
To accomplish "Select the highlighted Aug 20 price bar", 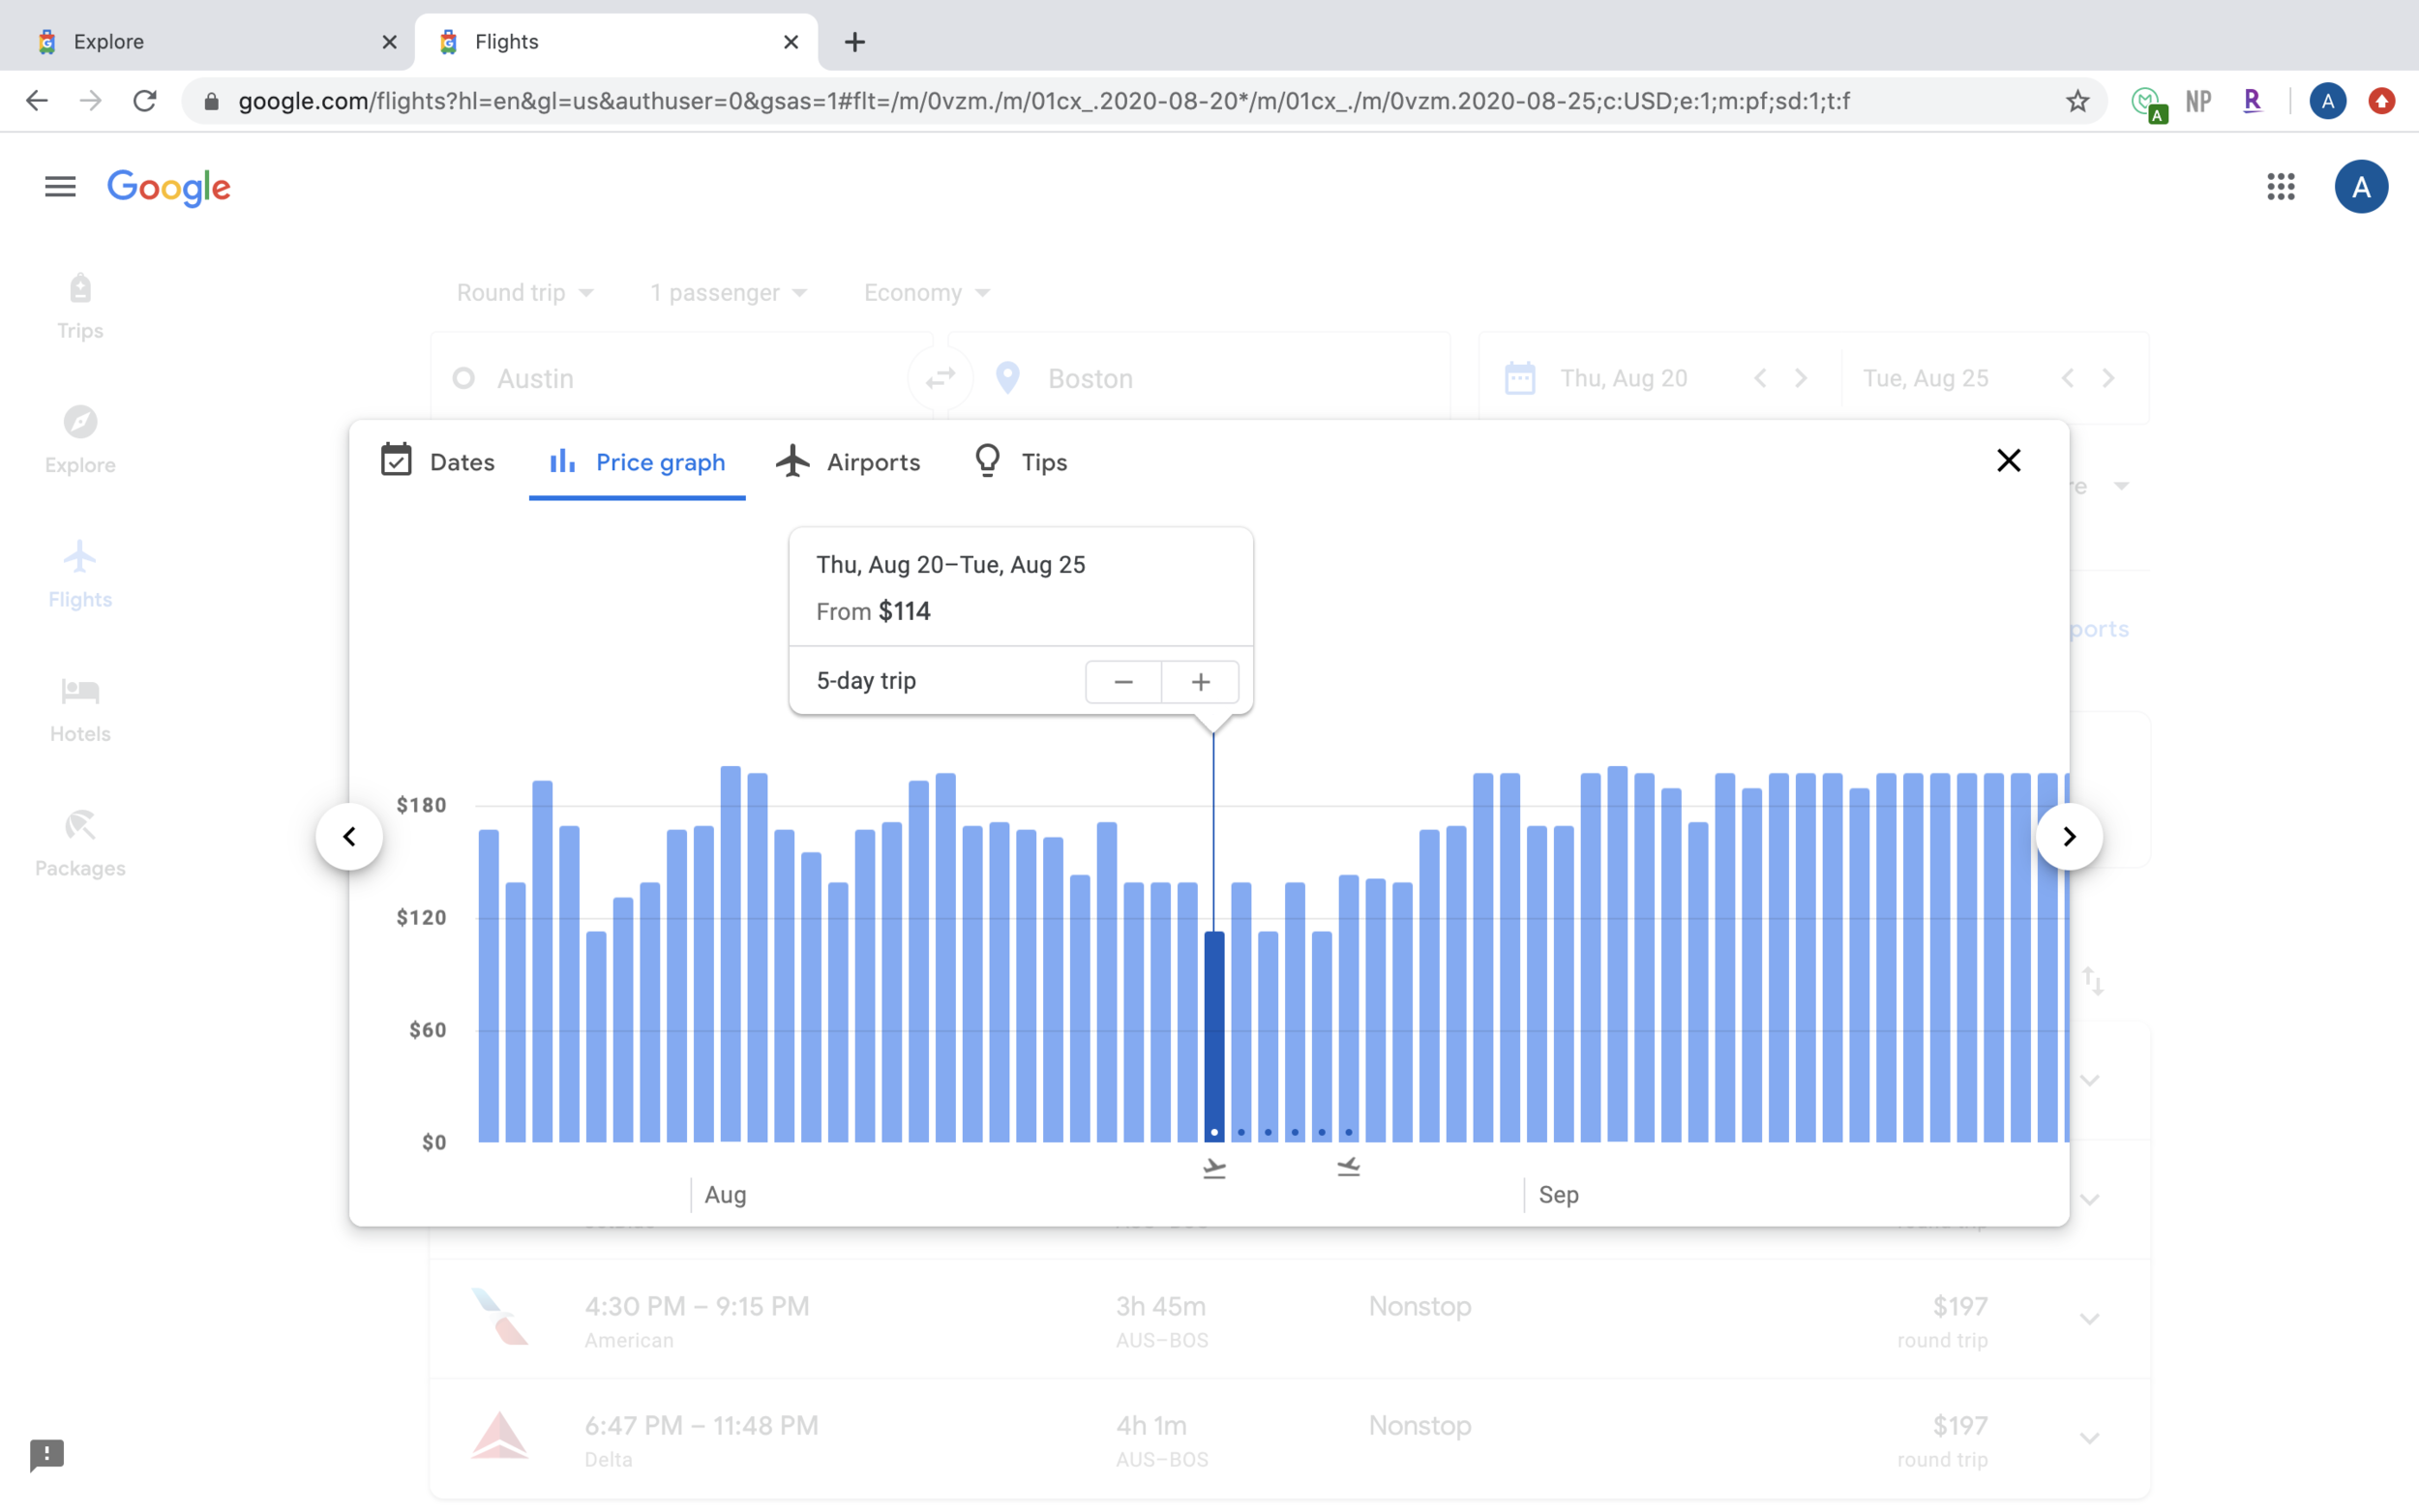I will coord(1214,1036).
